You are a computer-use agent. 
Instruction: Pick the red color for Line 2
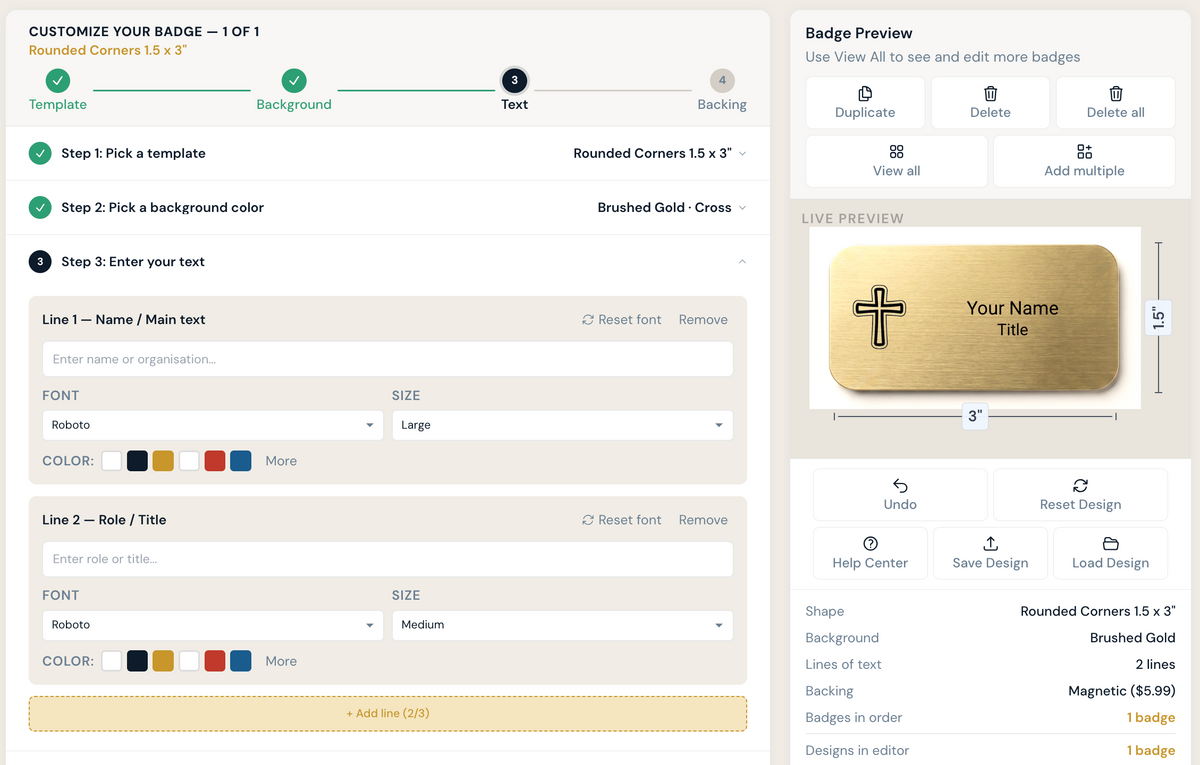tap(214, 661)
